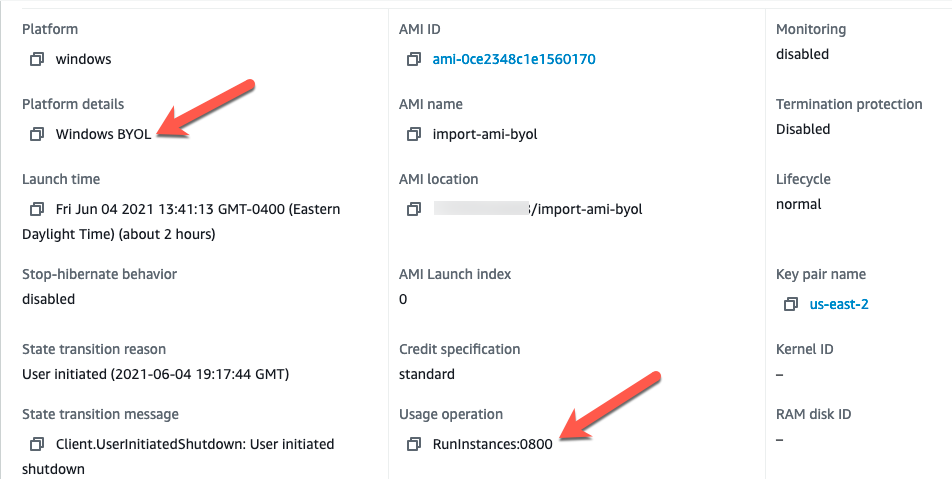Click the Termination protection Disabled value

[x=803, y=129]
